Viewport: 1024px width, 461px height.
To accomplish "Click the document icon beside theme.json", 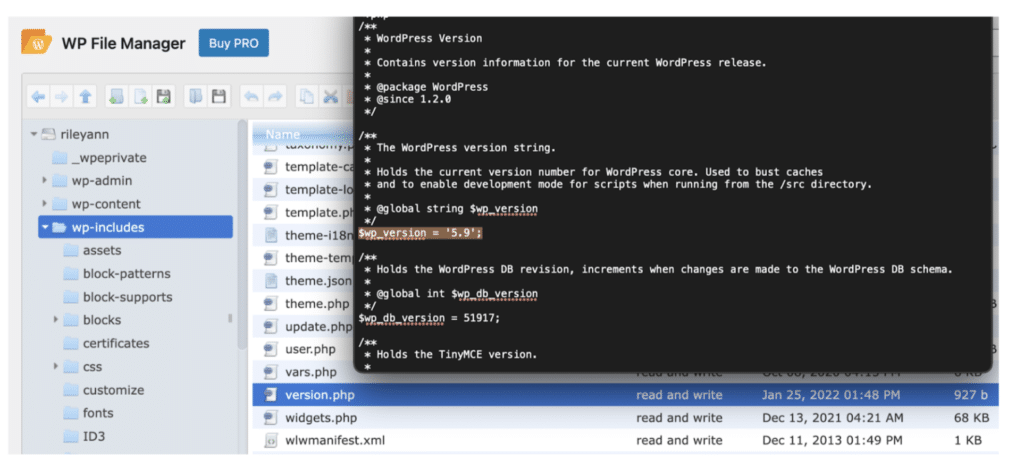I will pos(270,281).
